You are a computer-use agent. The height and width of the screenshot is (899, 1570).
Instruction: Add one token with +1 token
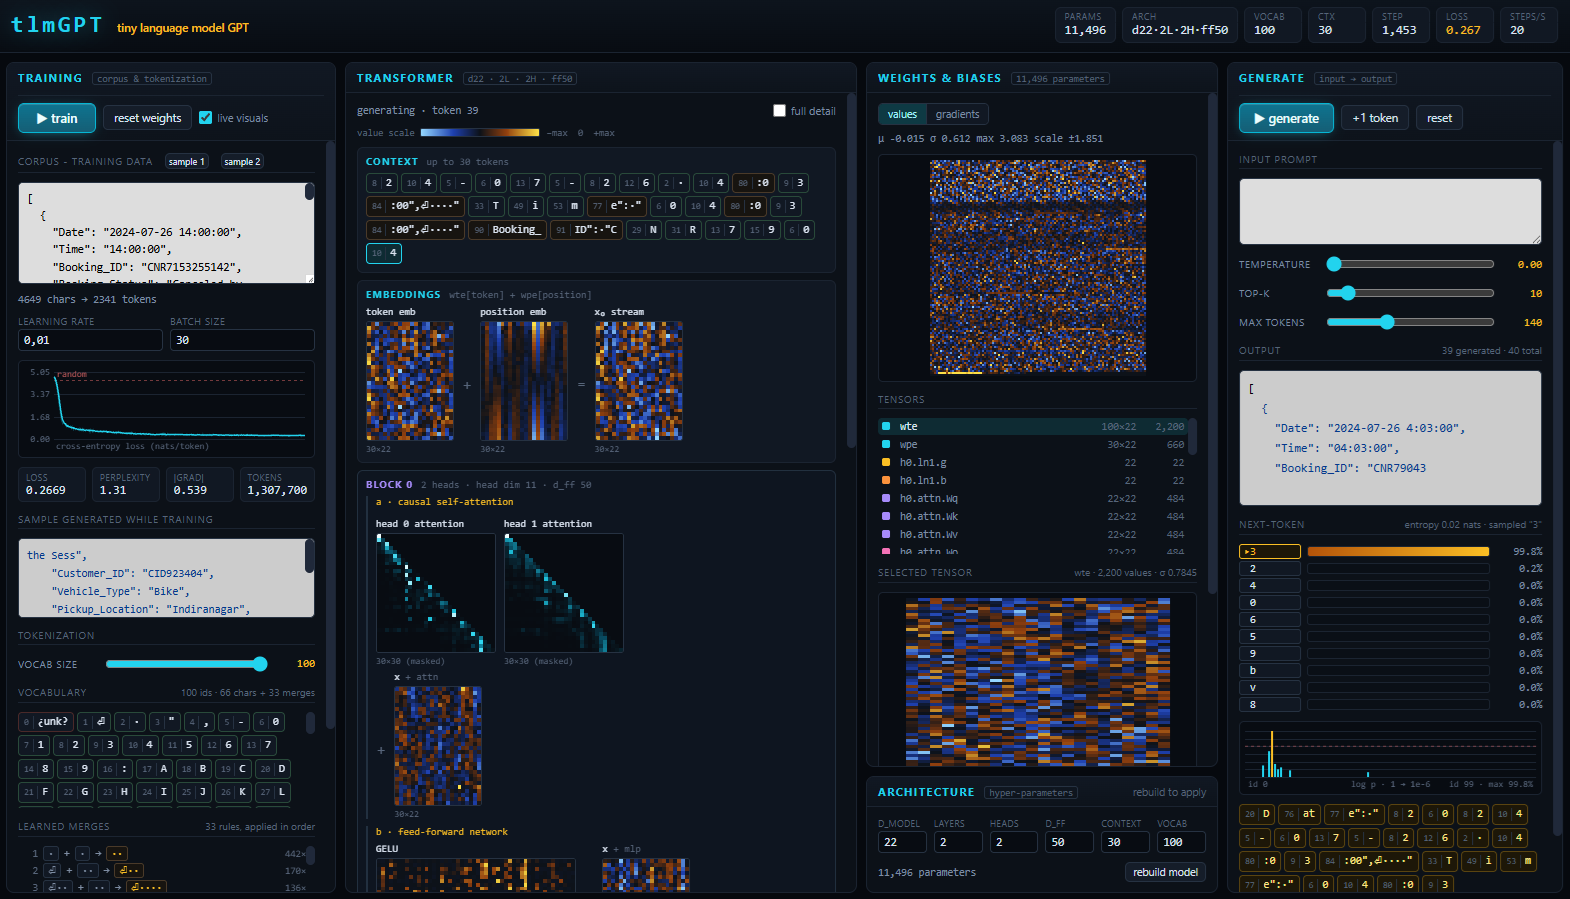(x=1375, y=118)
